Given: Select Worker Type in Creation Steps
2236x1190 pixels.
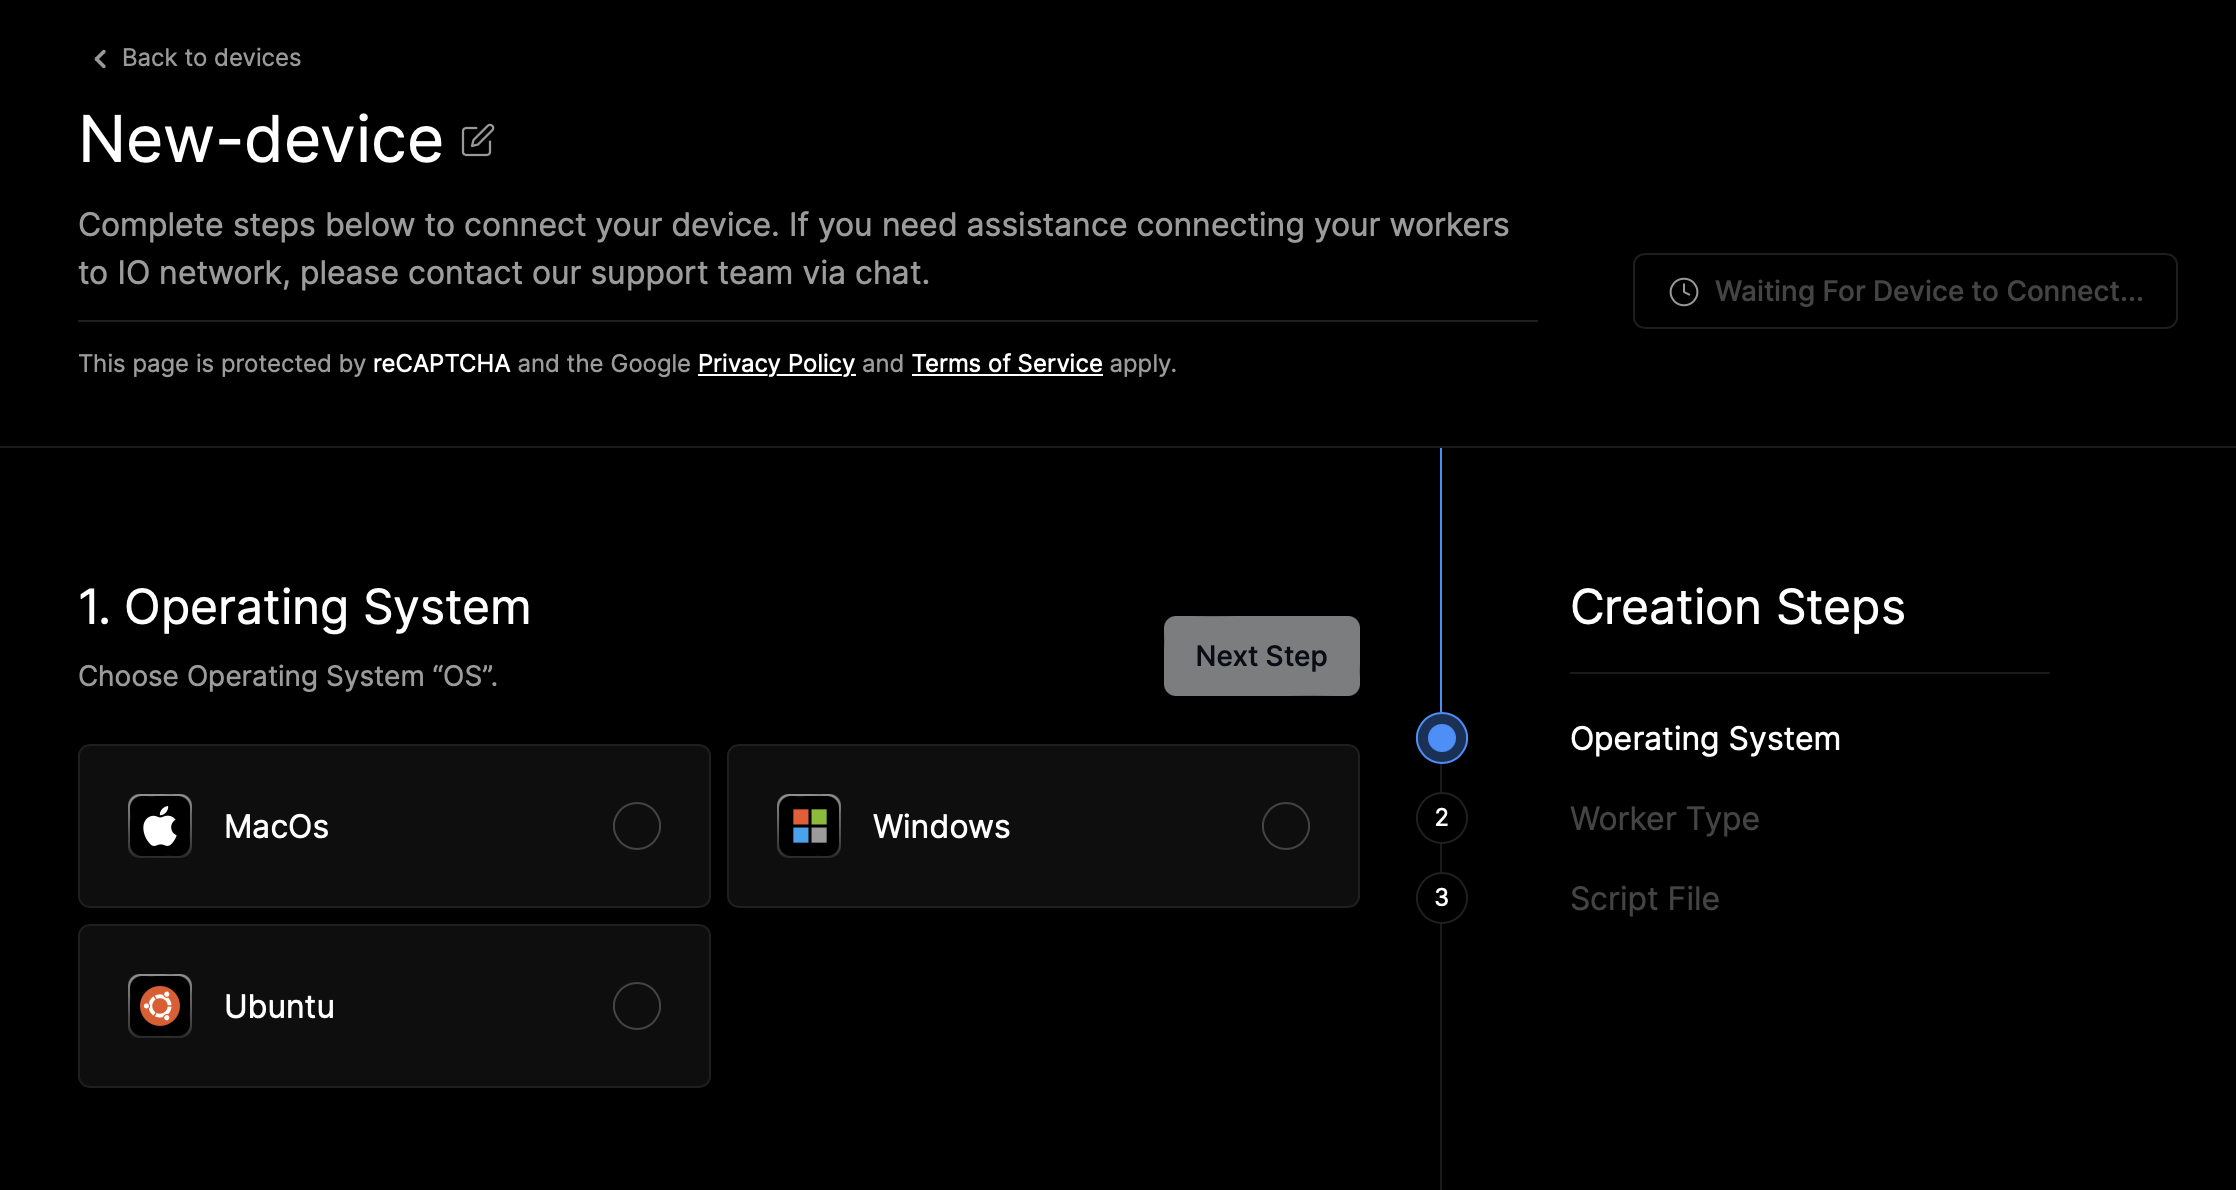Looking at the screenshot, I should coord(1665,818).
